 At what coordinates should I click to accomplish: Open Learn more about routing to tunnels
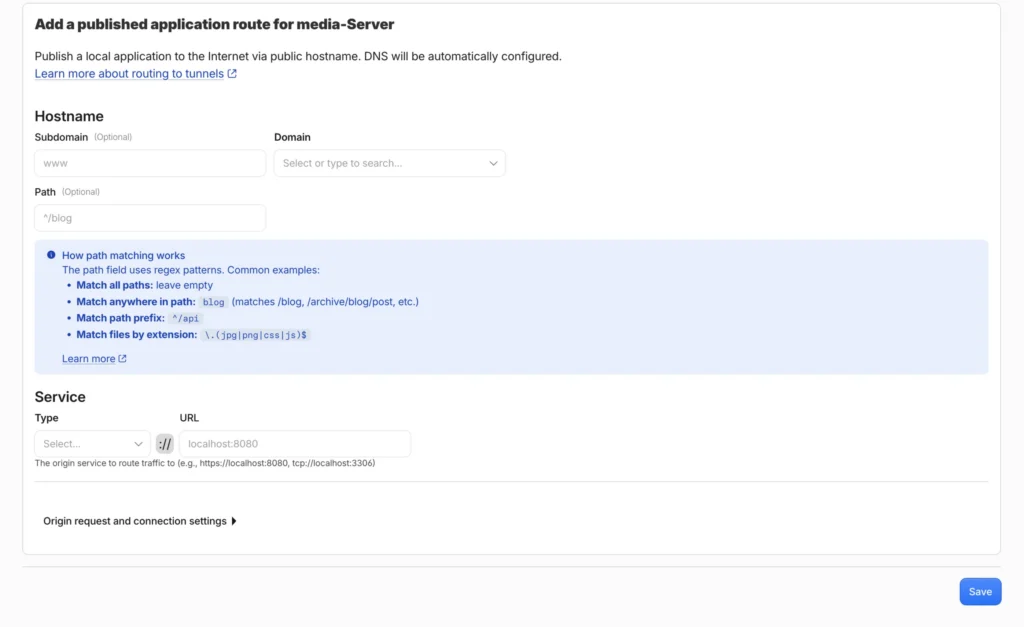pos(129,74)
